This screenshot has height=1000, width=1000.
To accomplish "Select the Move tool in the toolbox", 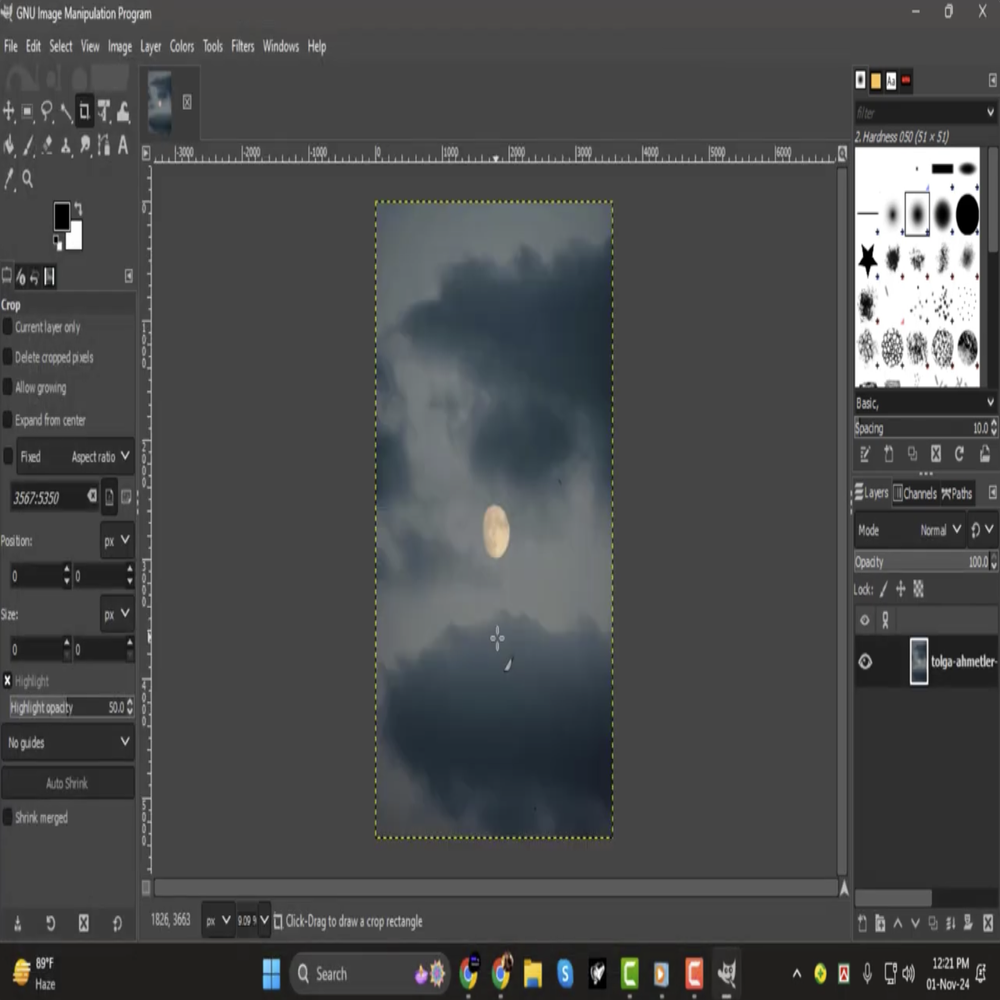I will point(9,112).
